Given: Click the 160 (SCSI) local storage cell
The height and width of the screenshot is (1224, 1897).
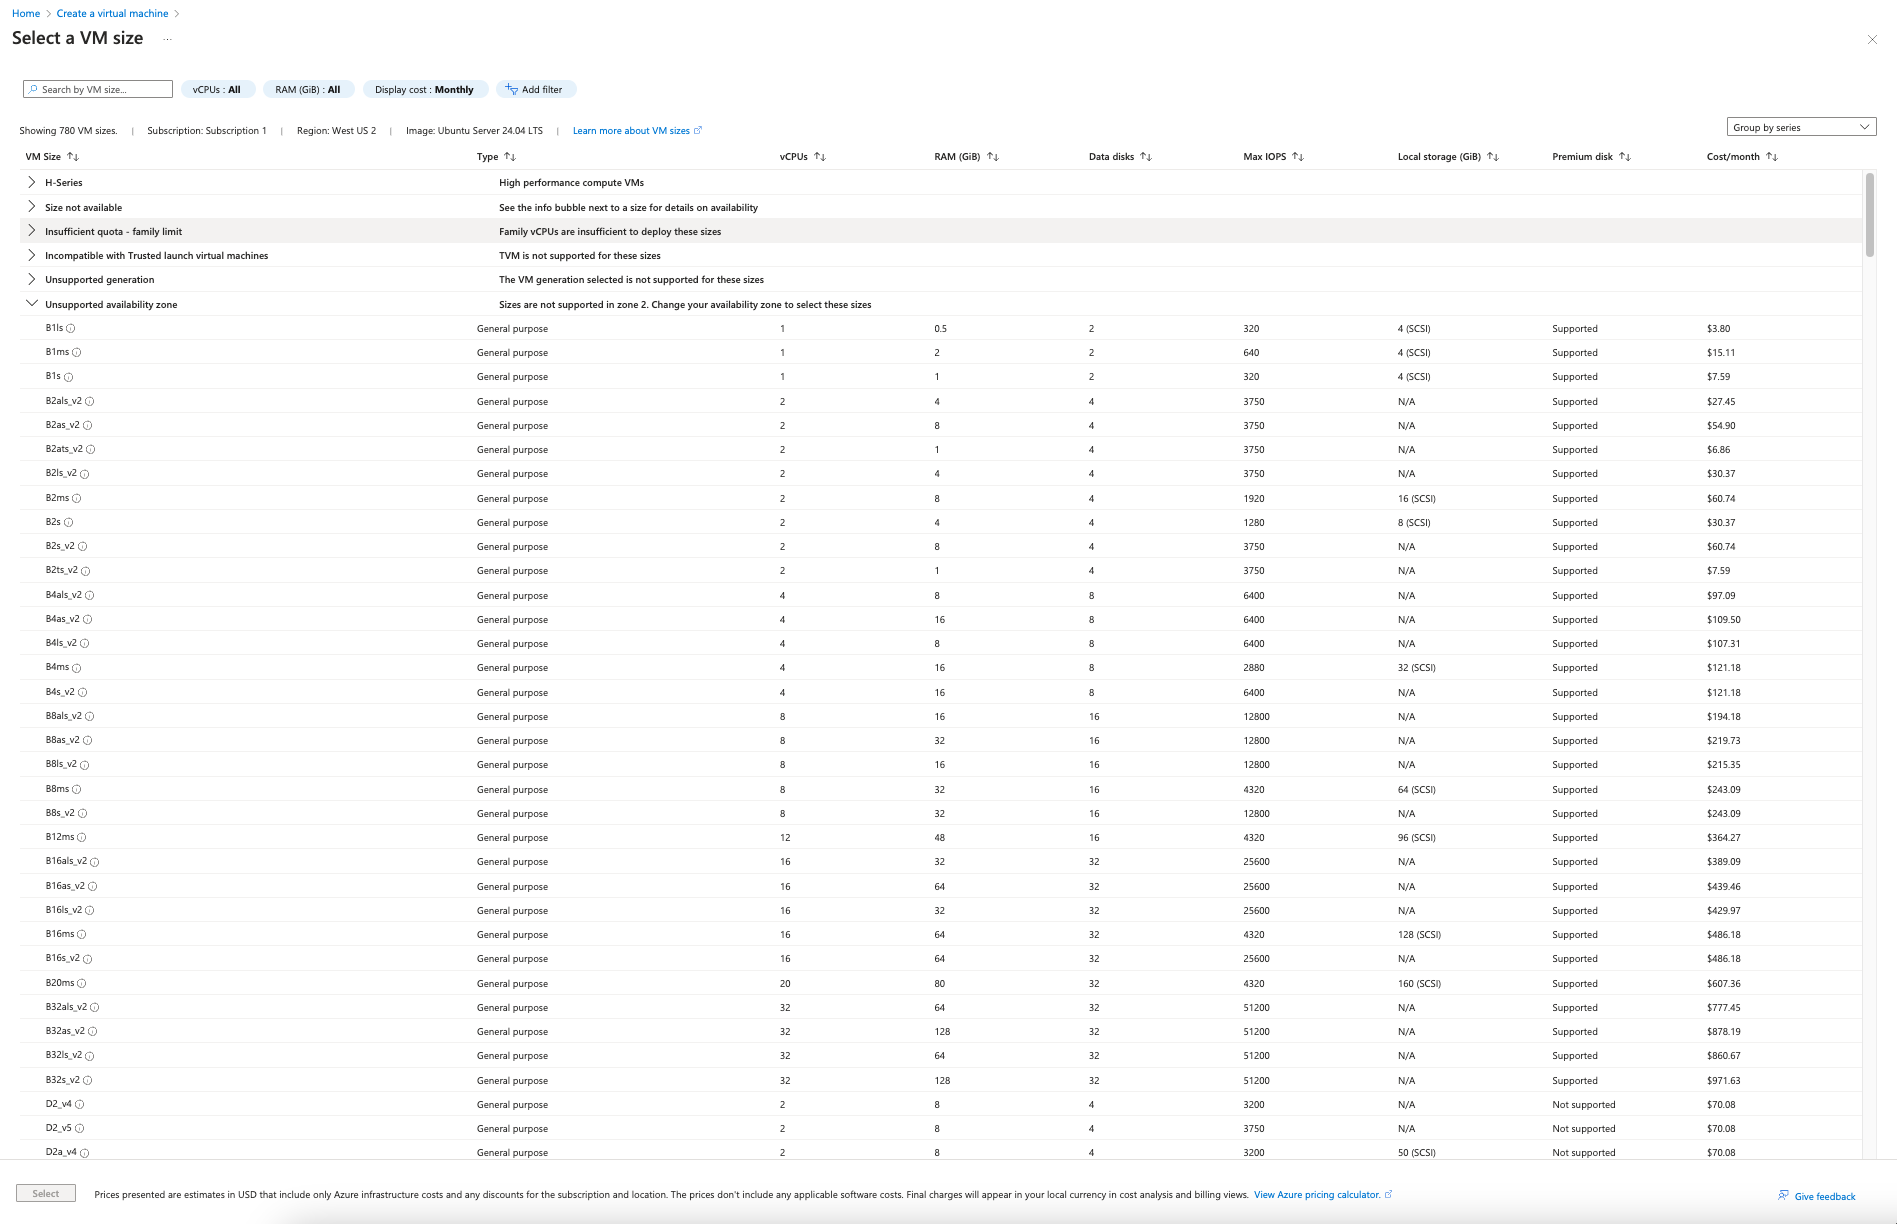Looking at the screenshot, I should point(1419,983).
